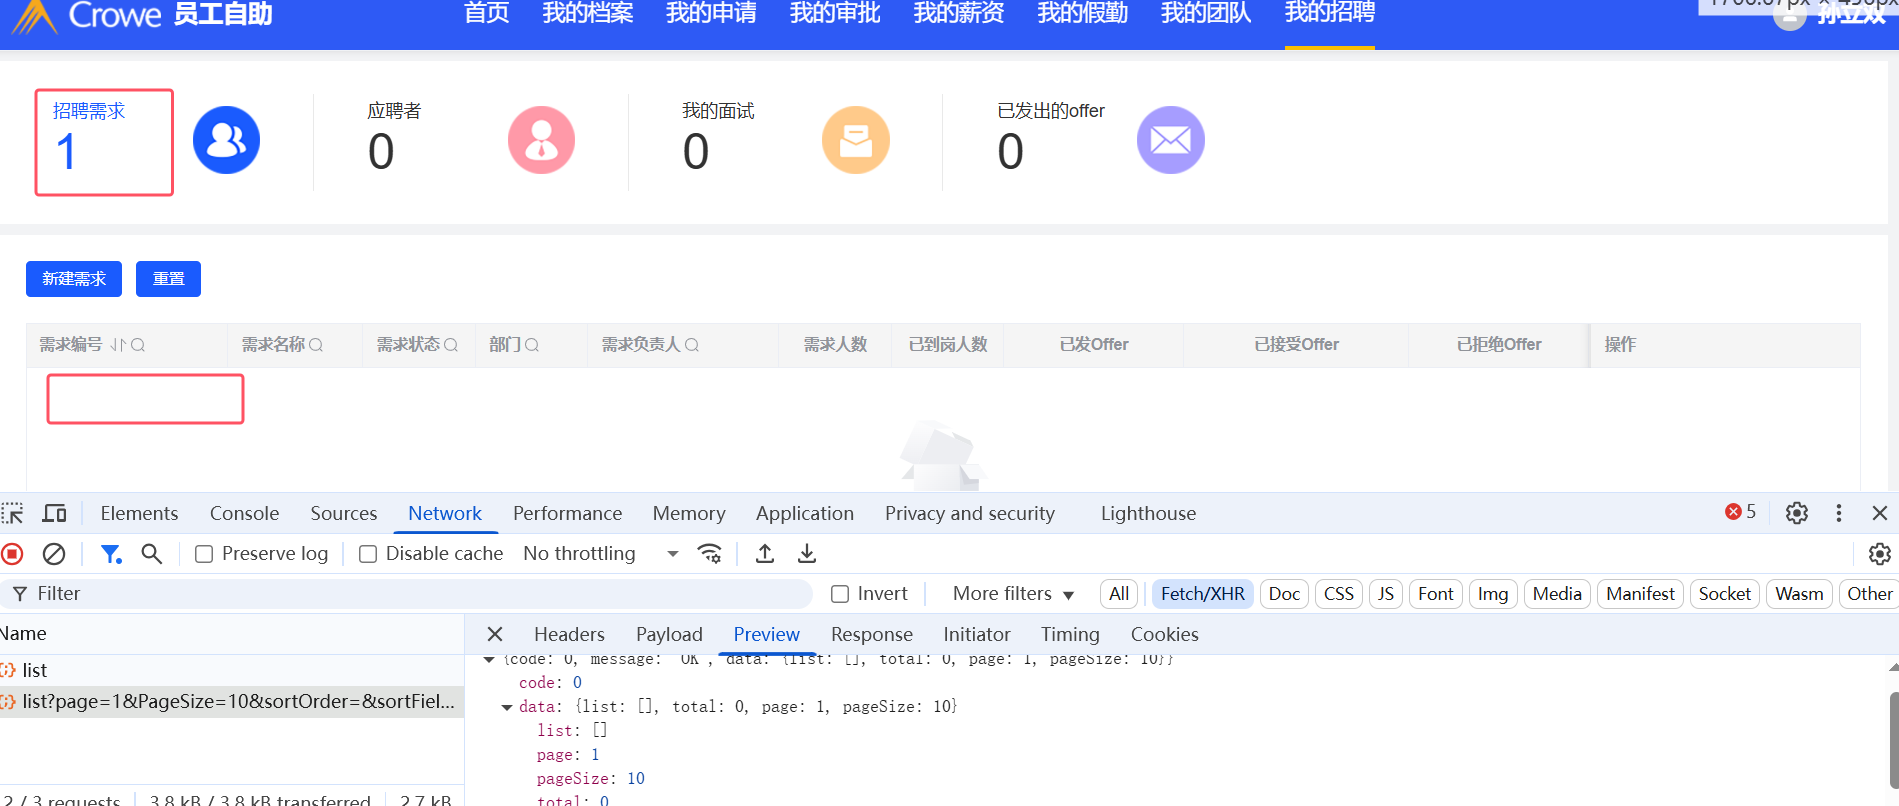Check the Disable cache option
This screenshot has height=806, width=1899.
click(x=368, y=554)
